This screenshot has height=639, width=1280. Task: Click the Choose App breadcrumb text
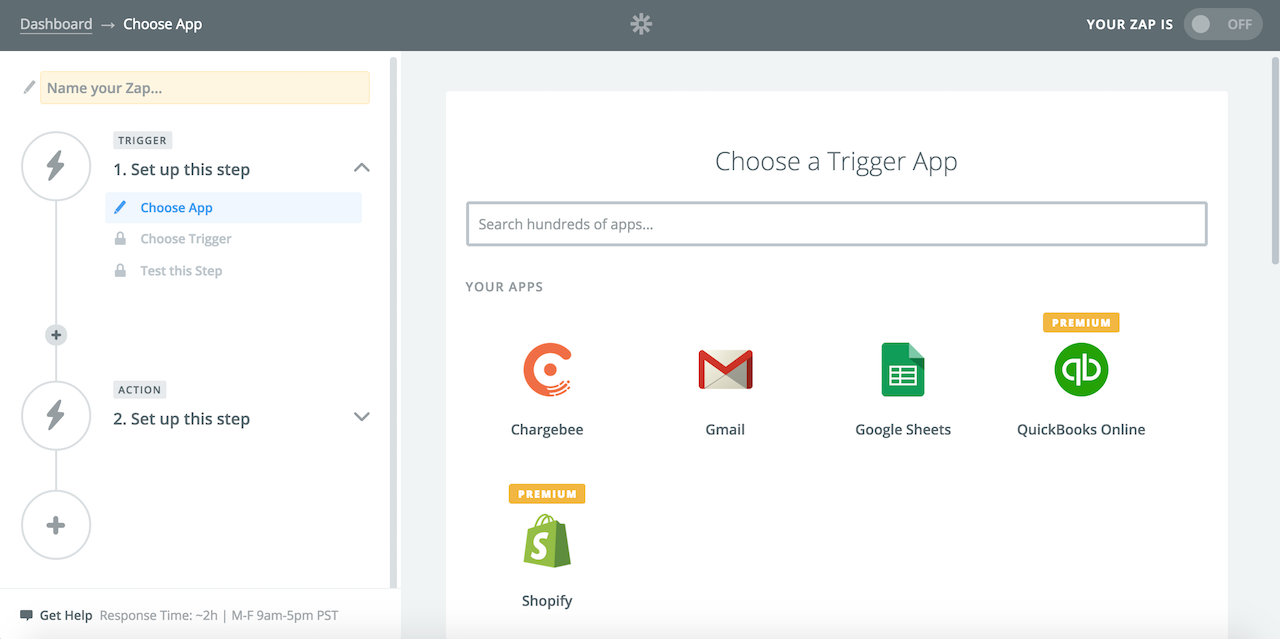click(162, 24)
